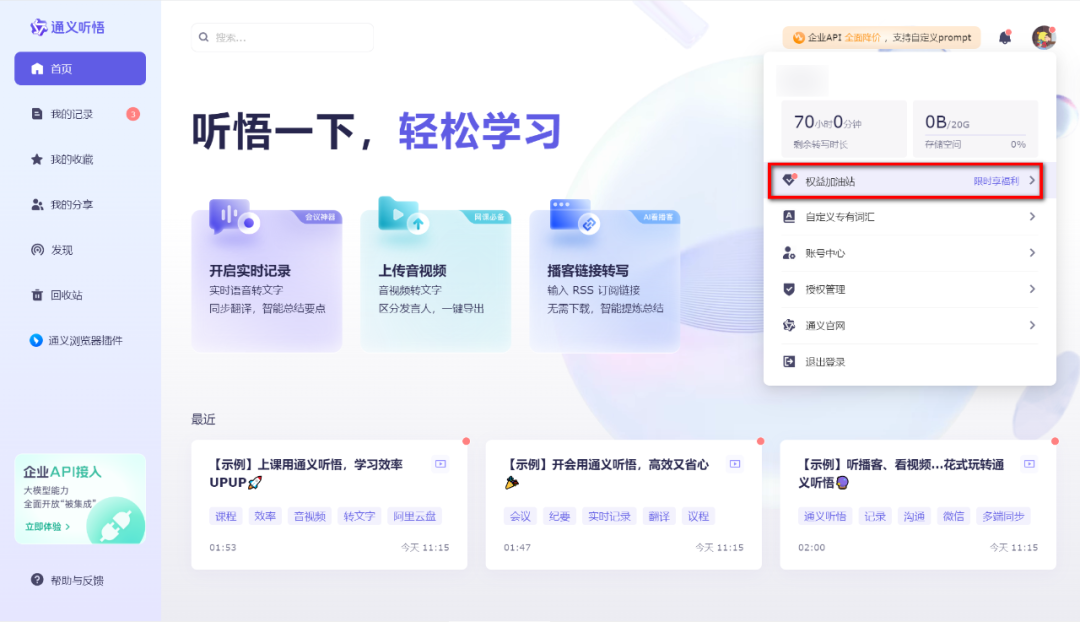This screenshot has height=622, width=1080.
Task: Click the people icon beside 我的分享
Action: (x=37, y=205)
